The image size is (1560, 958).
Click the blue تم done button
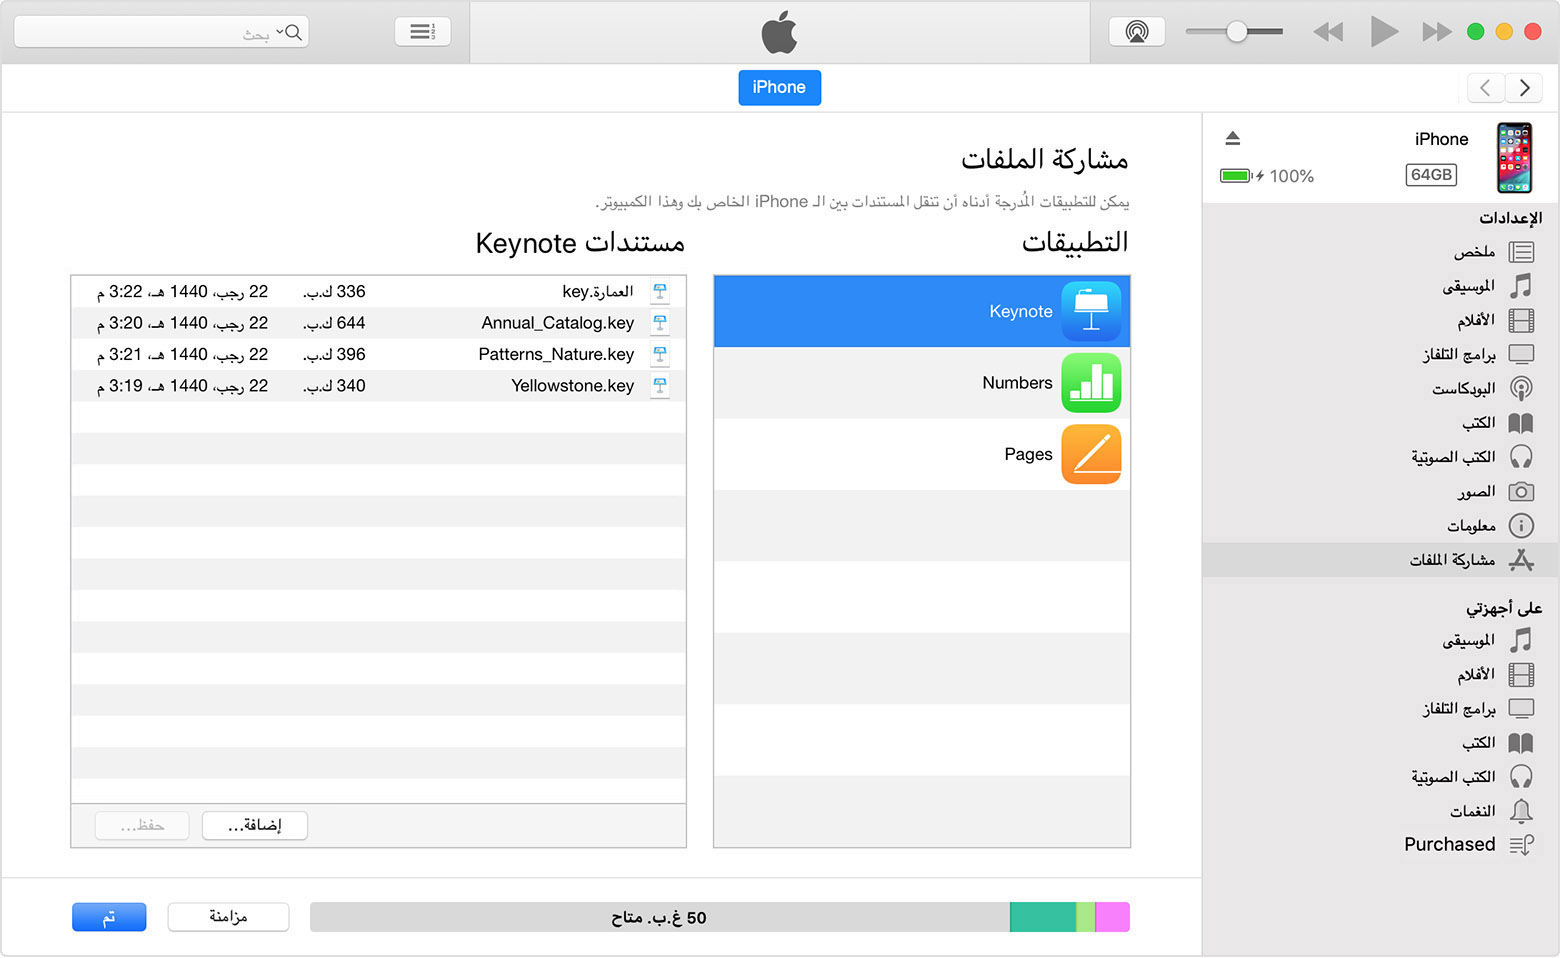(109, 917)
